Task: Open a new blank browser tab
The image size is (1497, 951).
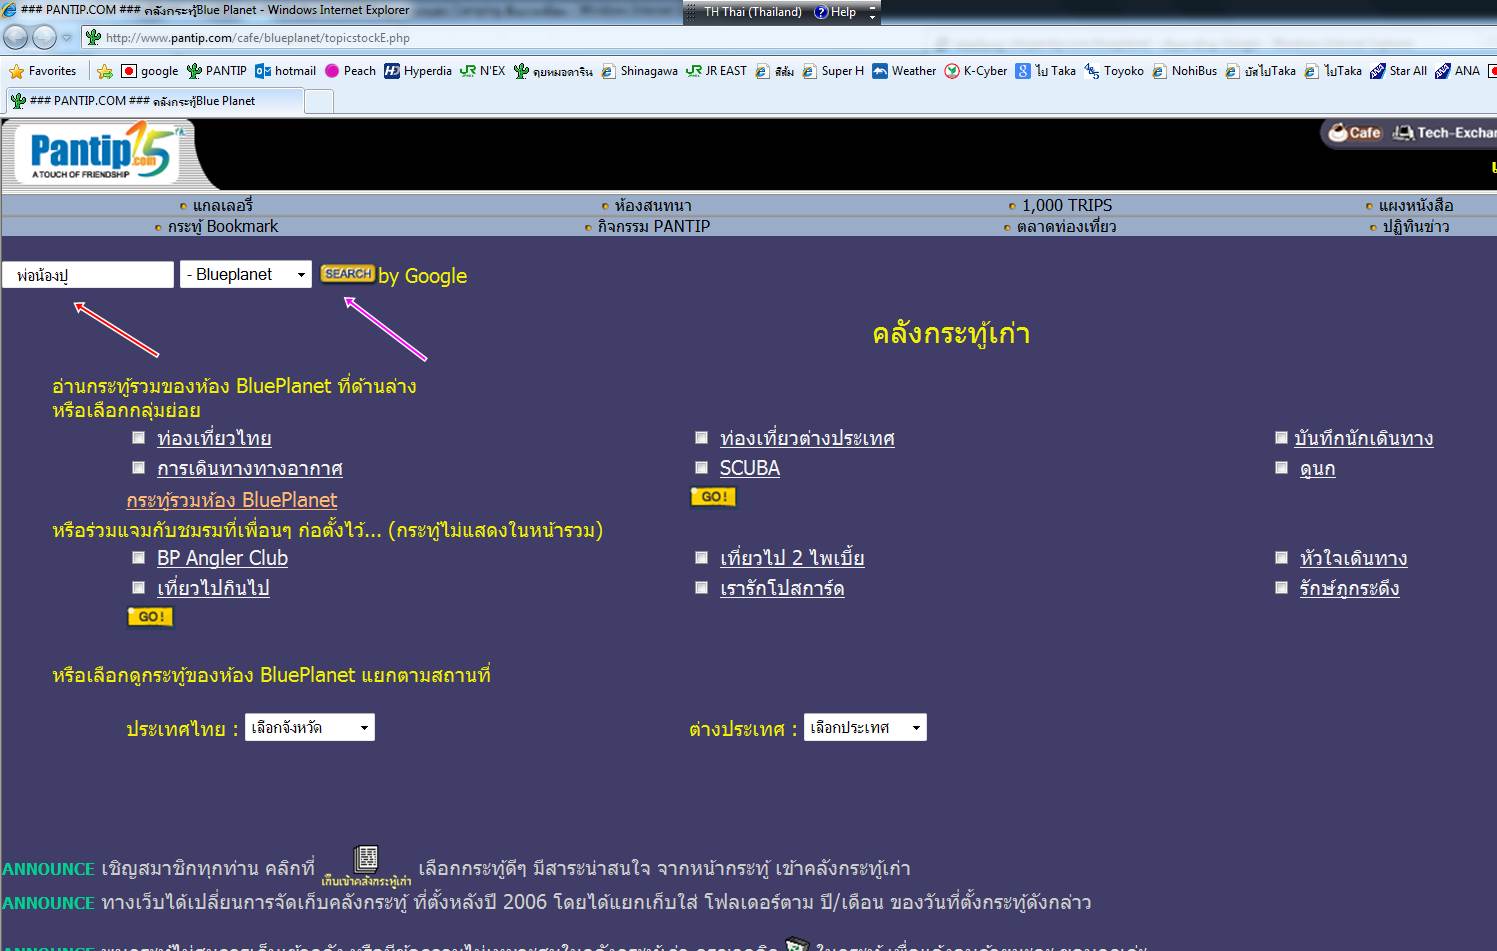Action: tap(318, 101)
